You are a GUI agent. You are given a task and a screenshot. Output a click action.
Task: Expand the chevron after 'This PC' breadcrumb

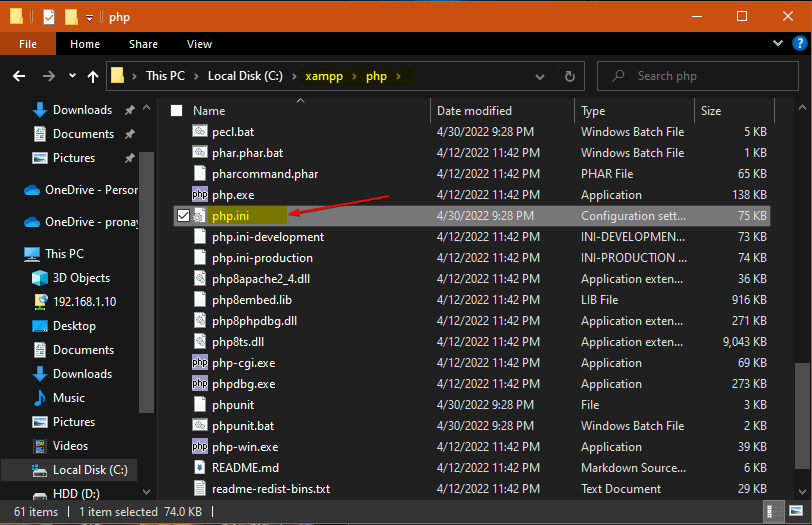click(196, 77)
